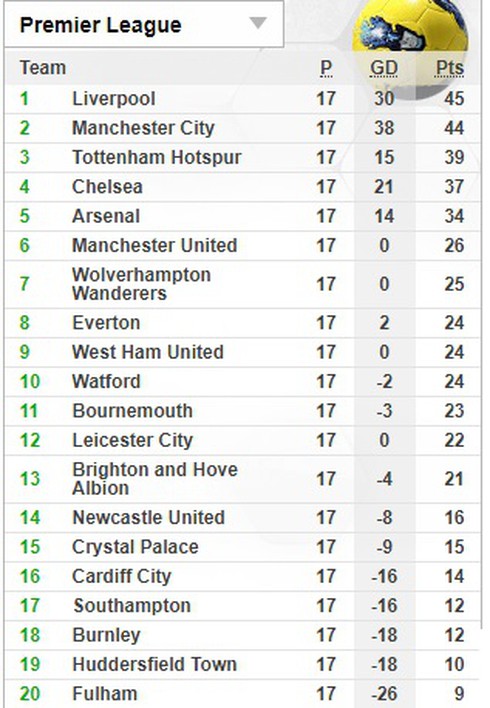Sort by the P column header

[326, 68]
